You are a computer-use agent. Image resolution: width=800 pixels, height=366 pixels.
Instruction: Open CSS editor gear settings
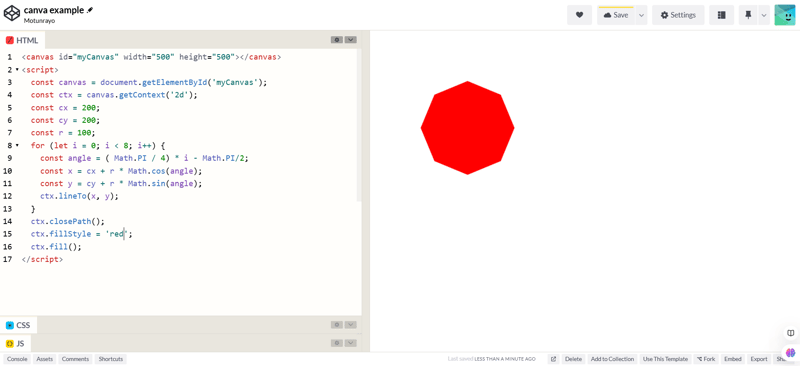click(x=337, y=325)
